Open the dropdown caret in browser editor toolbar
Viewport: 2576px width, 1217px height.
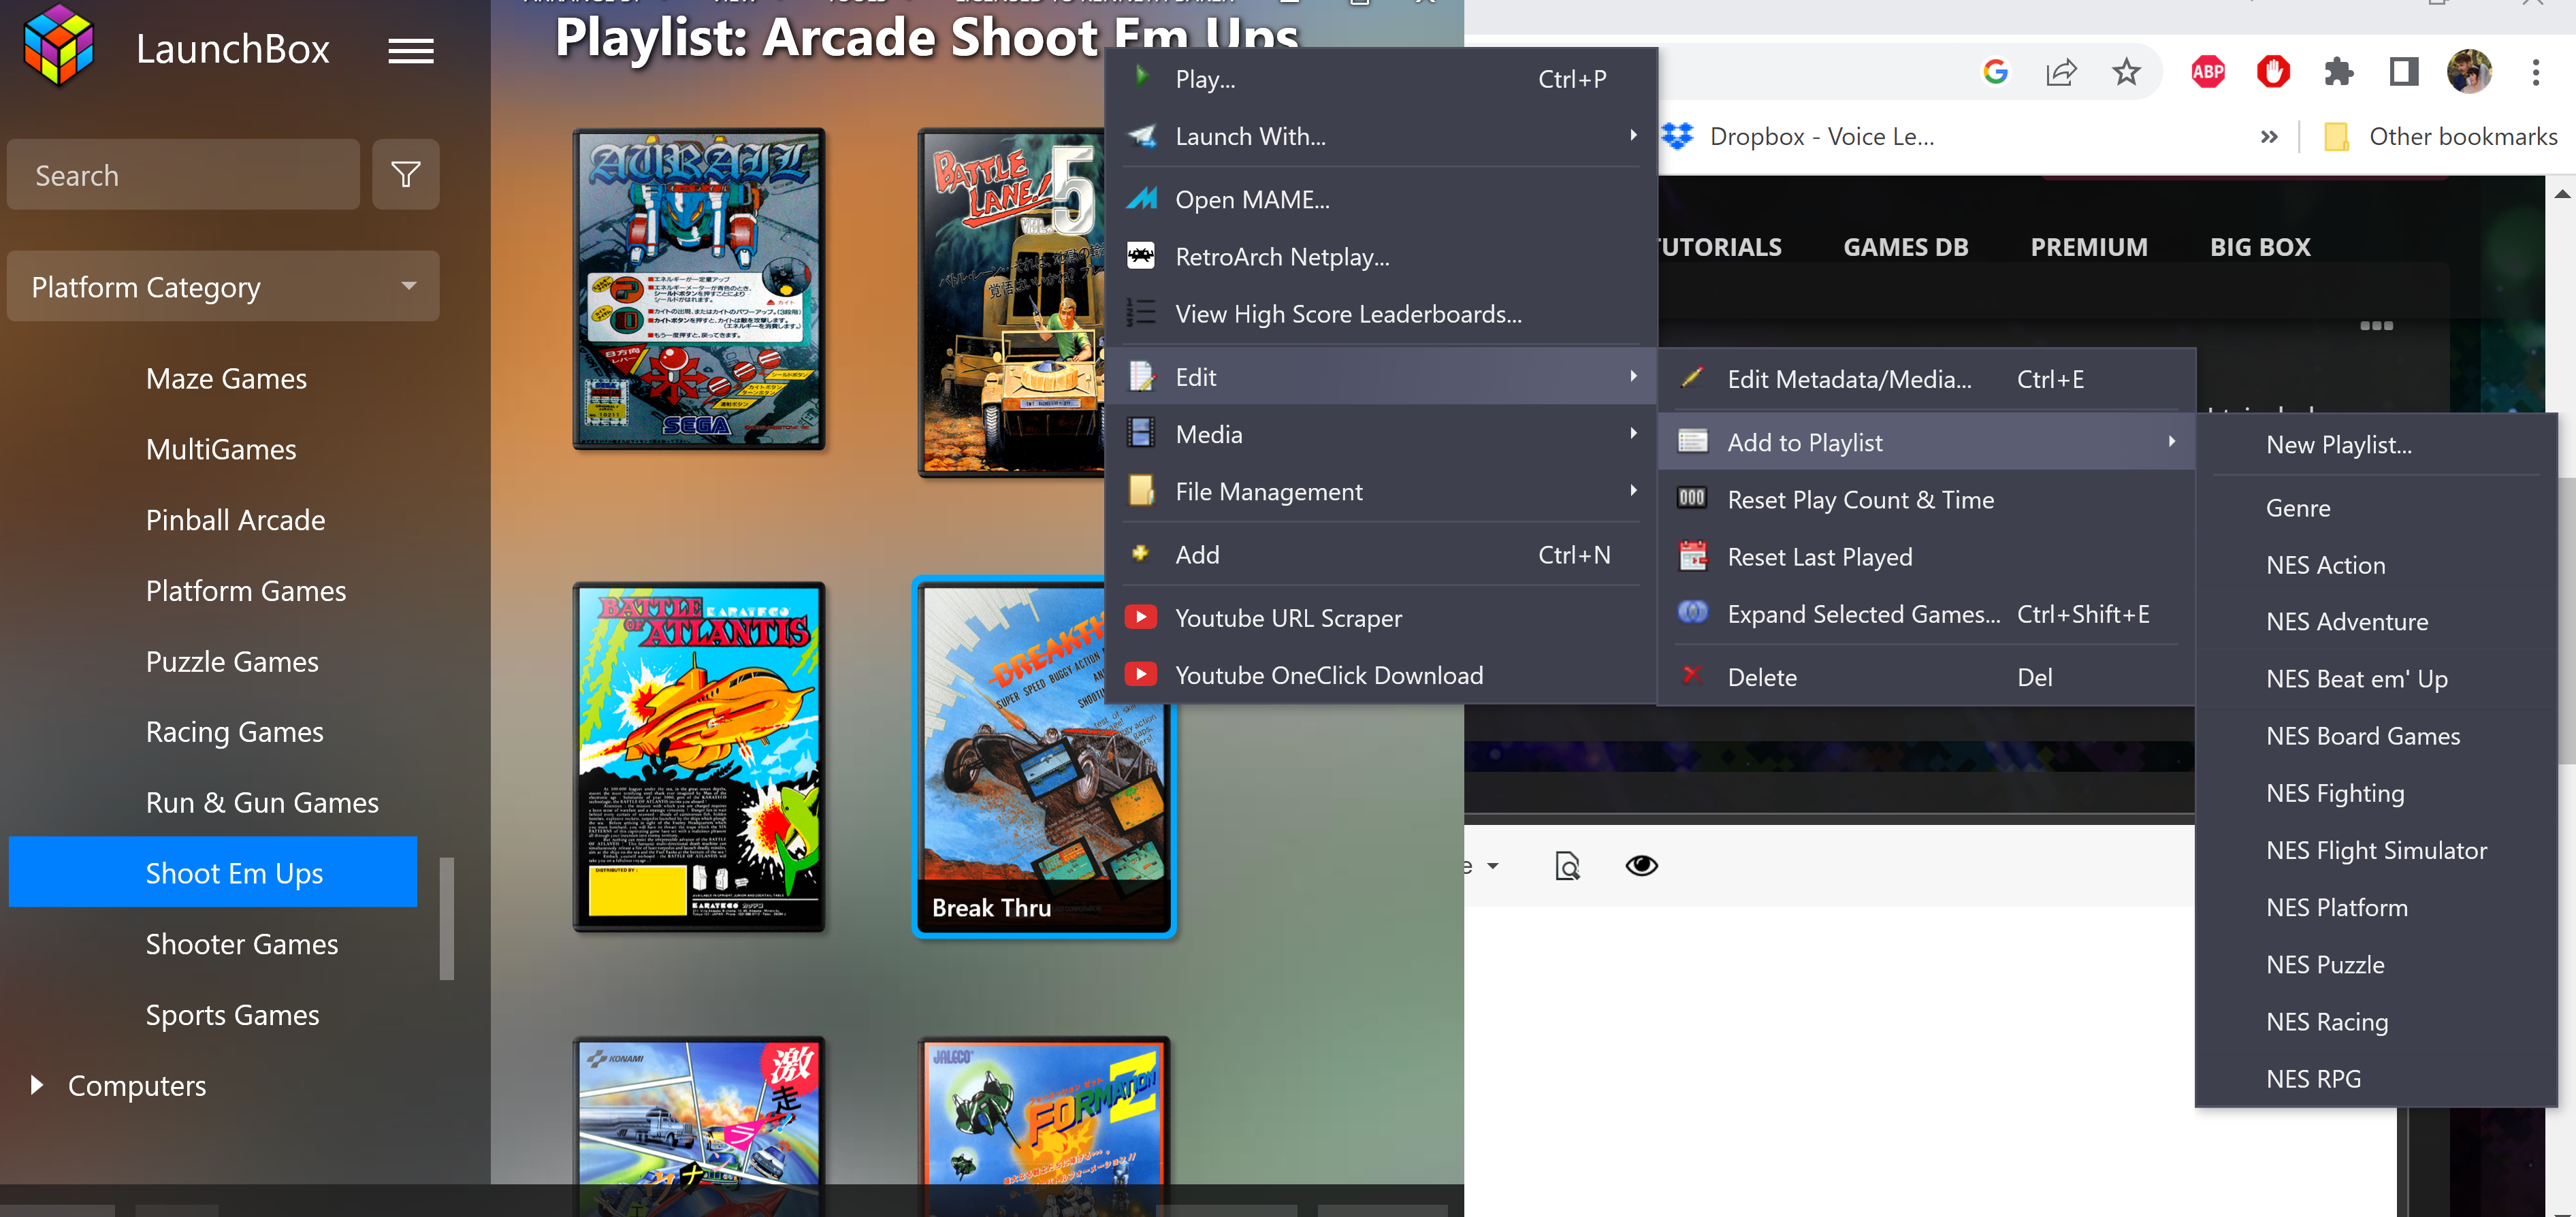1492,866
